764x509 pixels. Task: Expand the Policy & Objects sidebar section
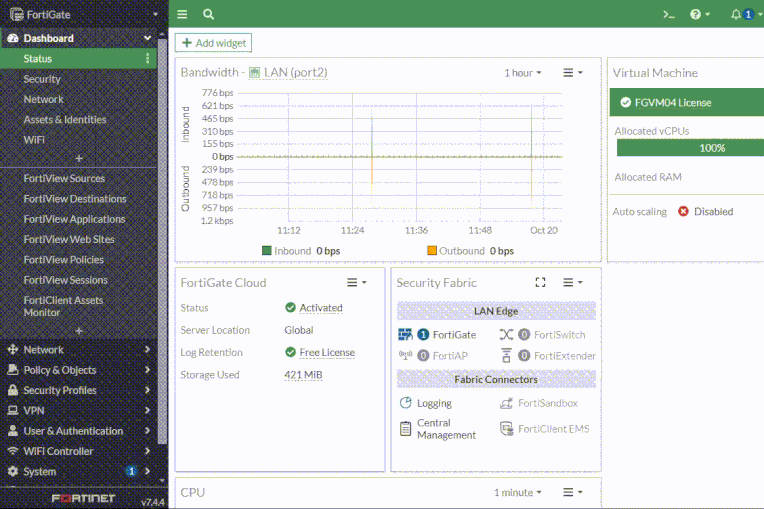[78, 370]
